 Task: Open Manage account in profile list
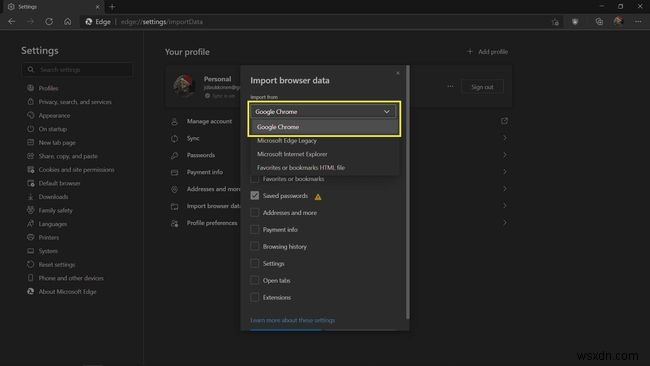pos(209,121)
